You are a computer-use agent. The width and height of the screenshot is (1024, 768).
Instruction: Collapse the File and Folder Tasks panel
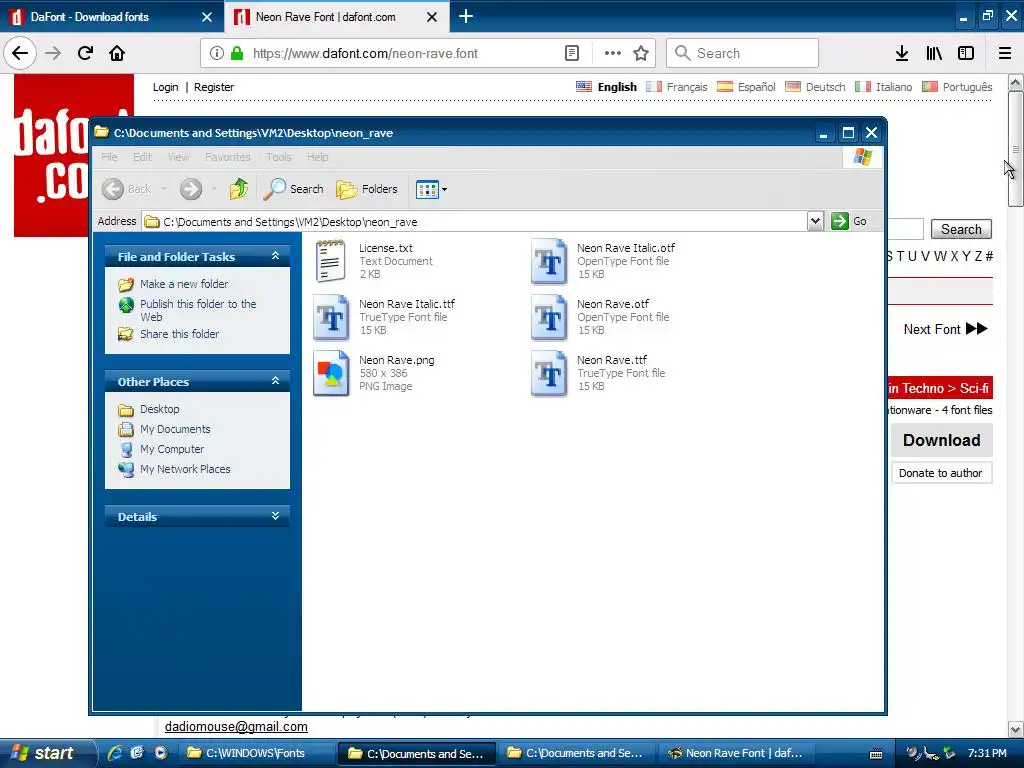[x=275, y=256]
